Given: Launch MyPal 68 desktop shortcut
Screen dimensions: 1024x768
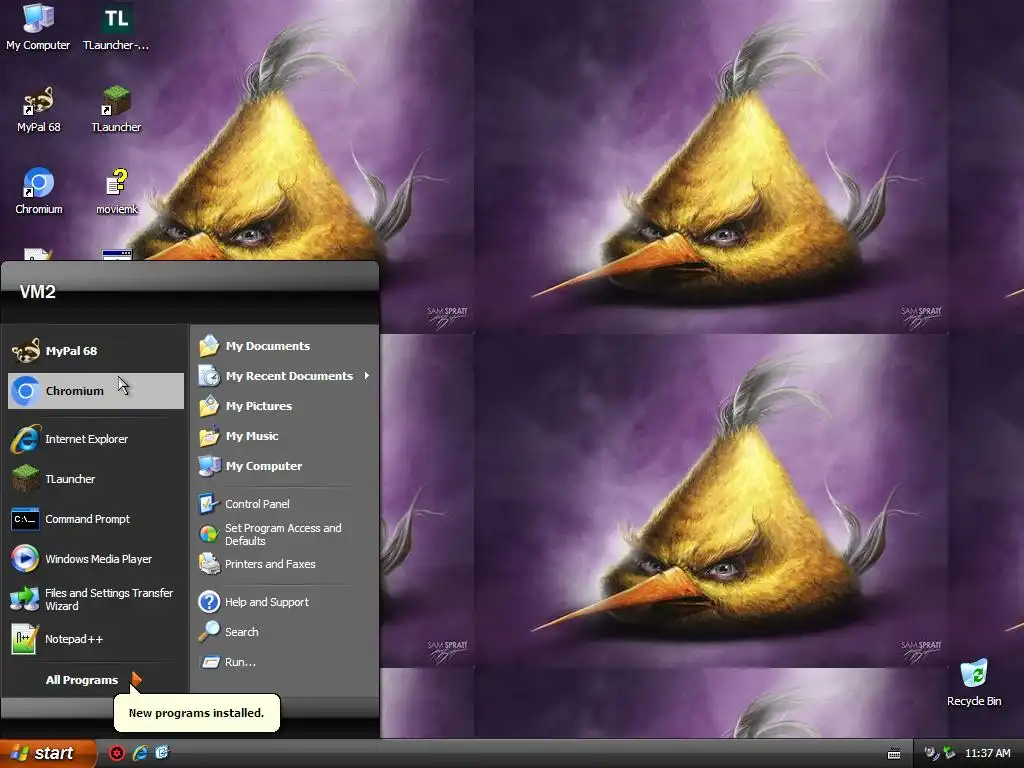Looking at the screenshot, I should pyautogui.click(x=39, y=109).
